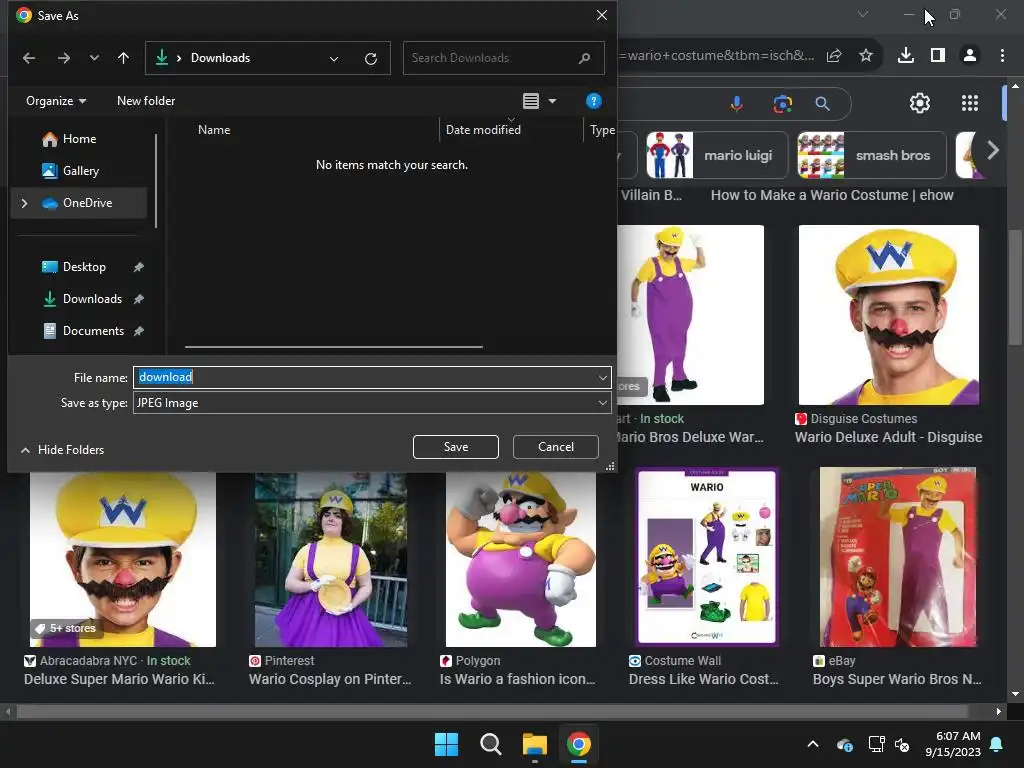This screenshot has width=1024, height=768.
Task: Open File Explorer from taskbar
Action: click(x=535, y=744)
